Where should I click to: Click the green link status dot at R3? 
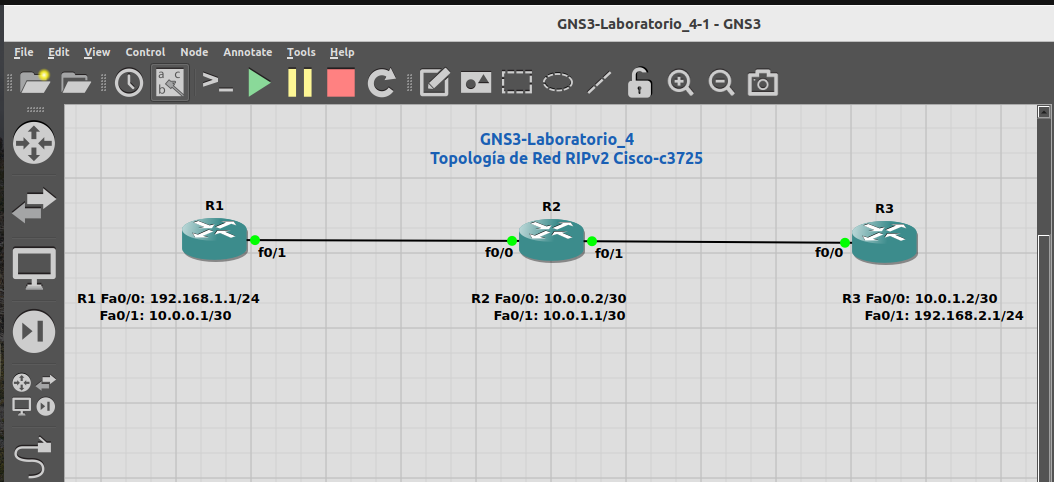(845, 242)
